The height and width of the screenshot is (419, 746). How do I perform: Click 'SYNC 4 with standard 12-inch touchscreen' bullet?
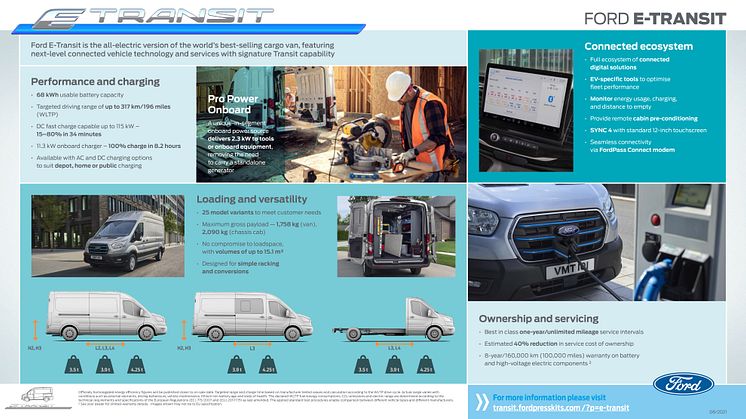(x=648, y=130)
